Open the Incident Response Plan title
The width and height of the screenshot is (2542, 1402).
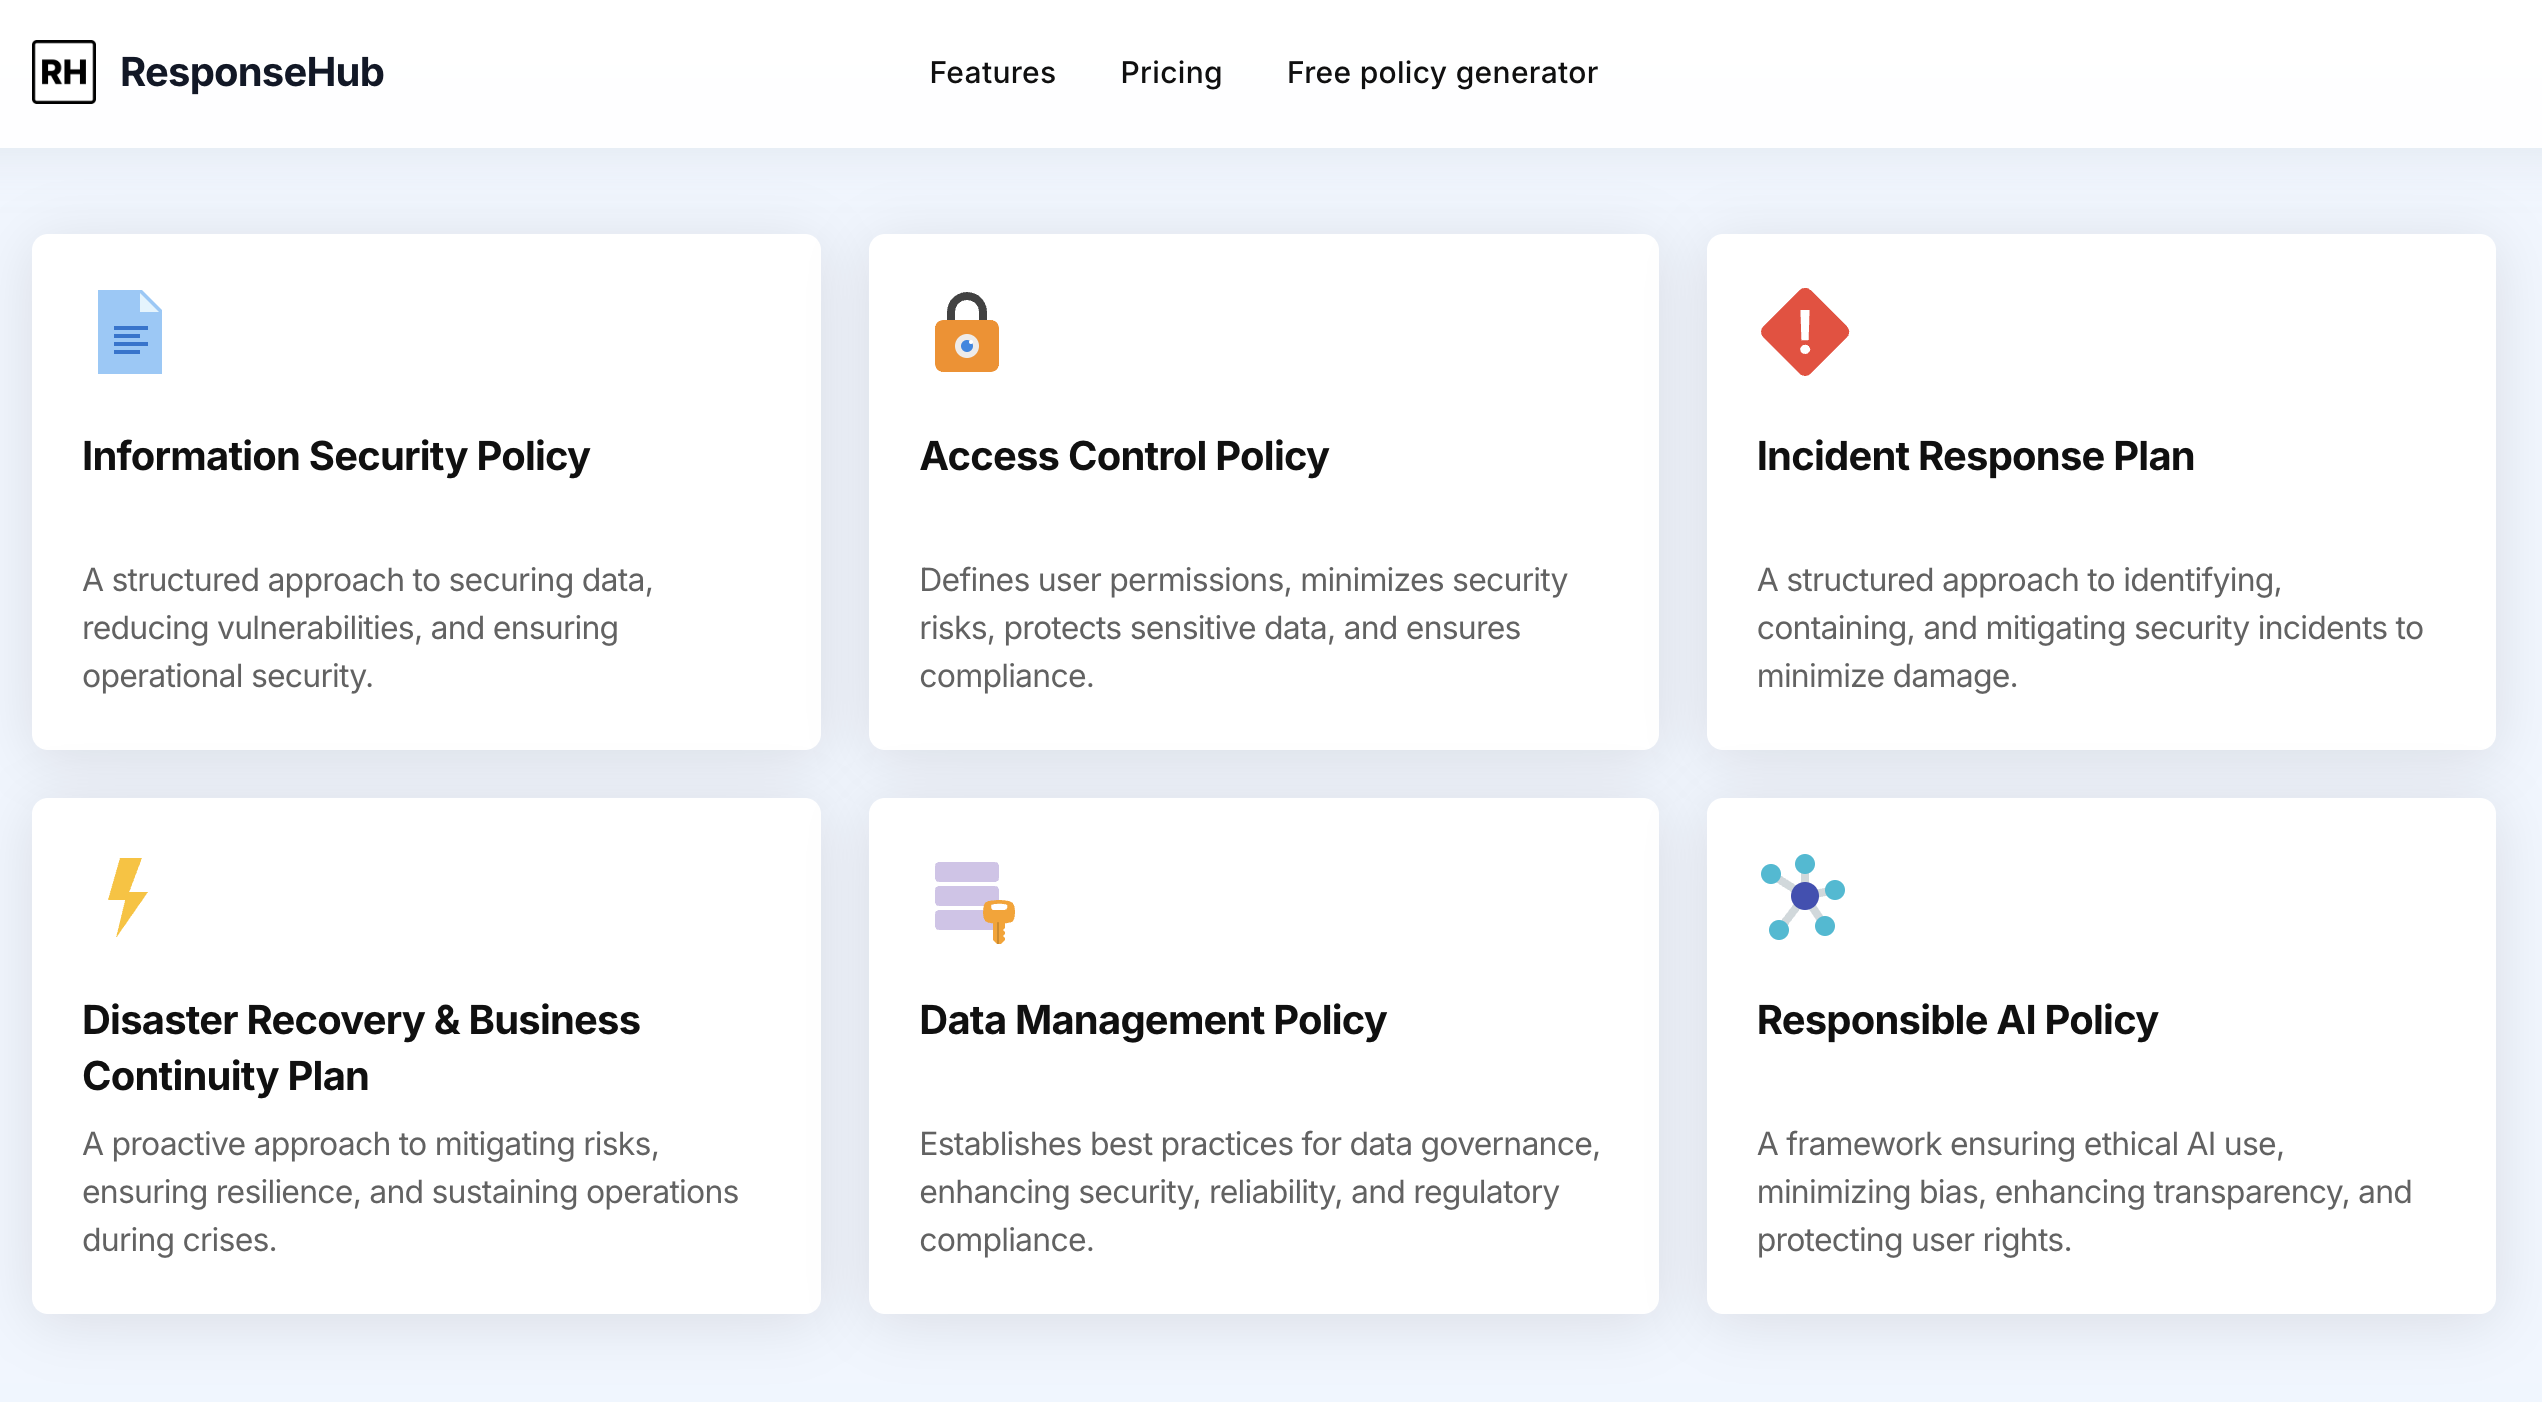[x=1975, y=456]
